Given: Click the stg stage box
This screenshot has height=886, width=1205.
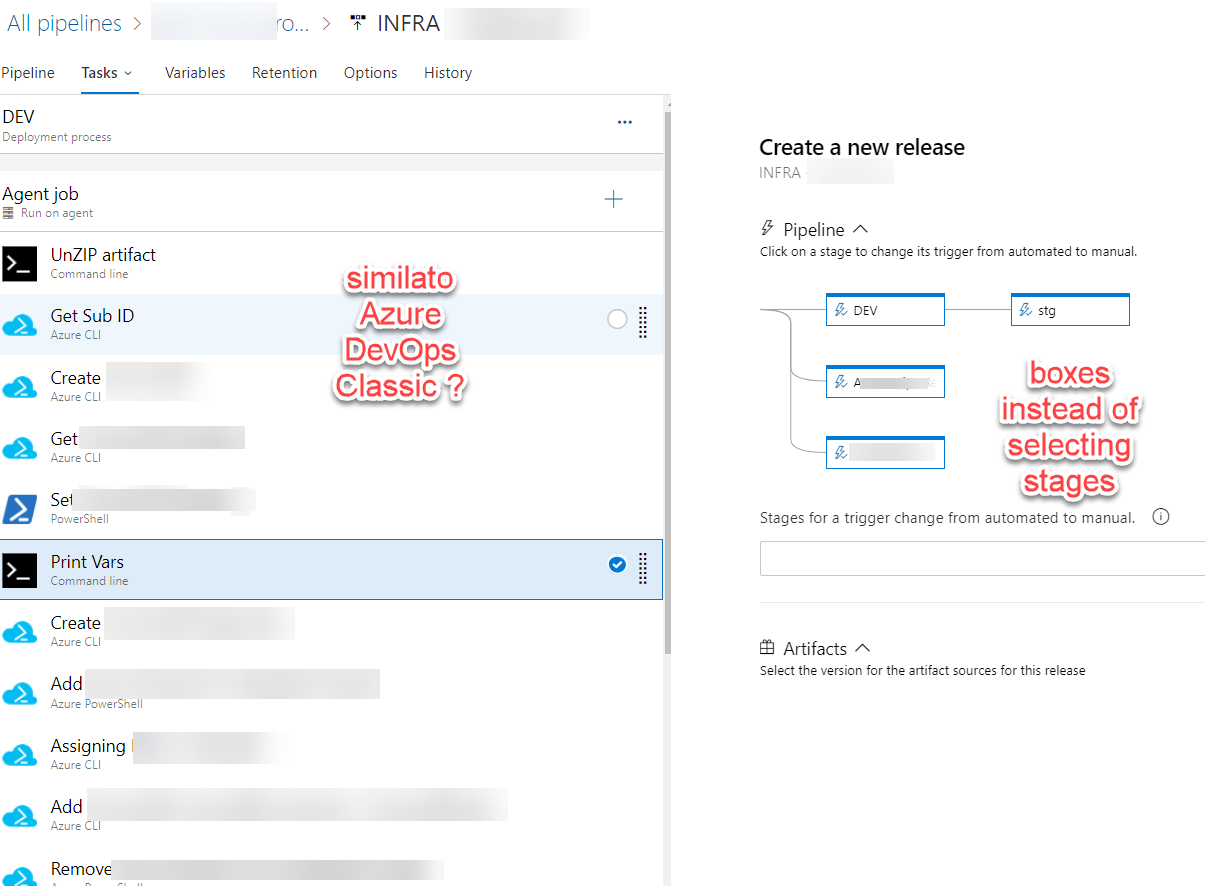Looking at the screenshot, I should pos(1070,310).
